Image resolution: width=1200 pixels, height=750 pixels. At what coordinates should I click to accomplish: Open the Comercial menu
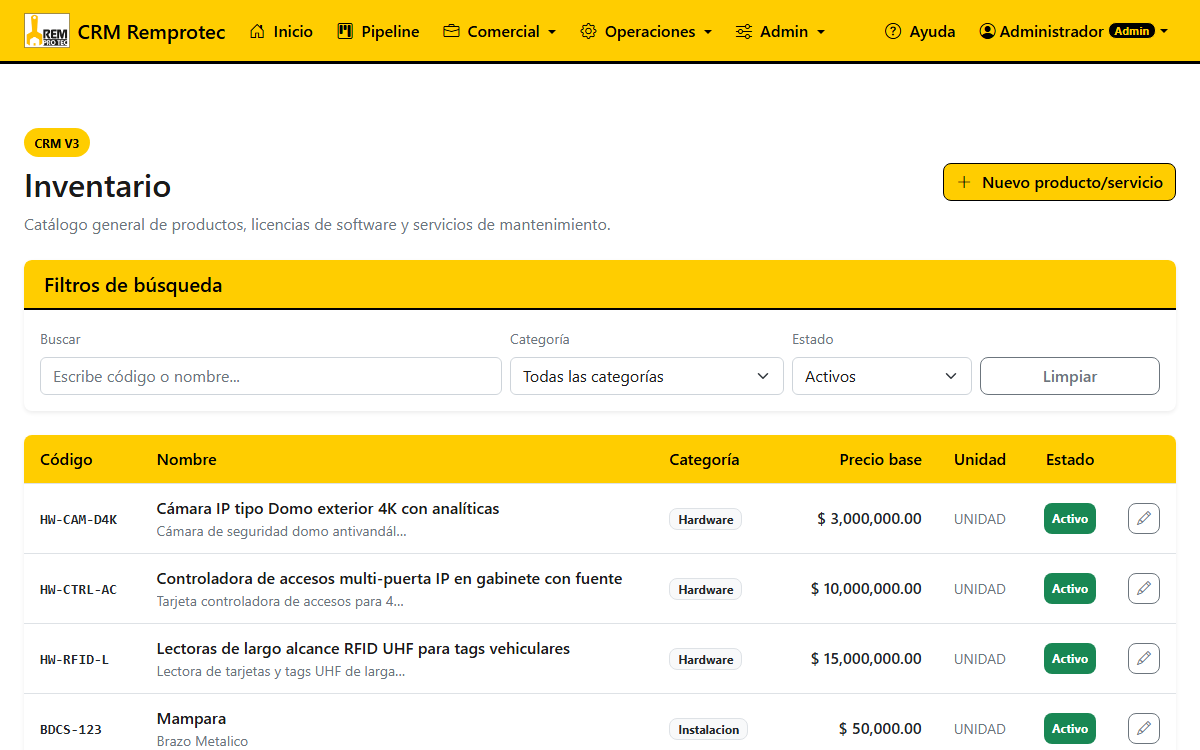coord(499,31)
